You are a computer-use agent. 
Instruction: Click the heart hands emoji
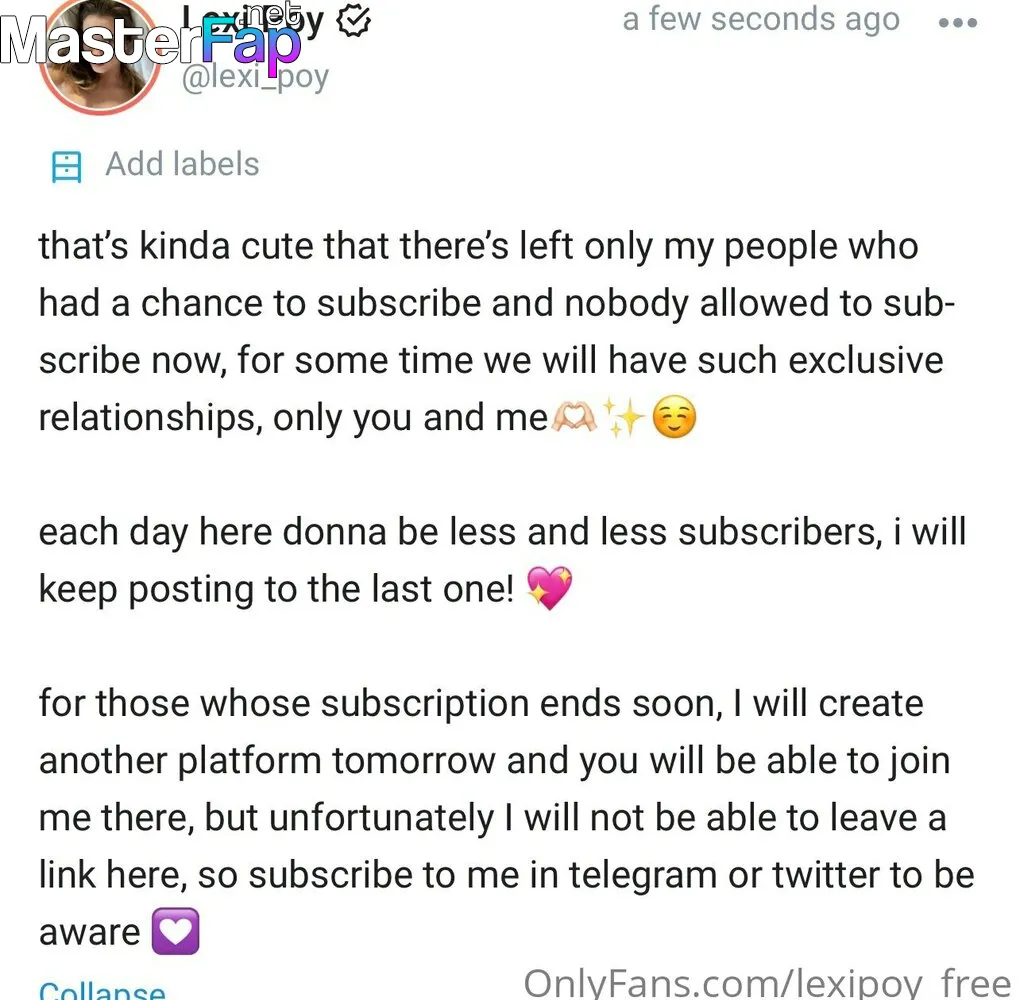(573, 416)
